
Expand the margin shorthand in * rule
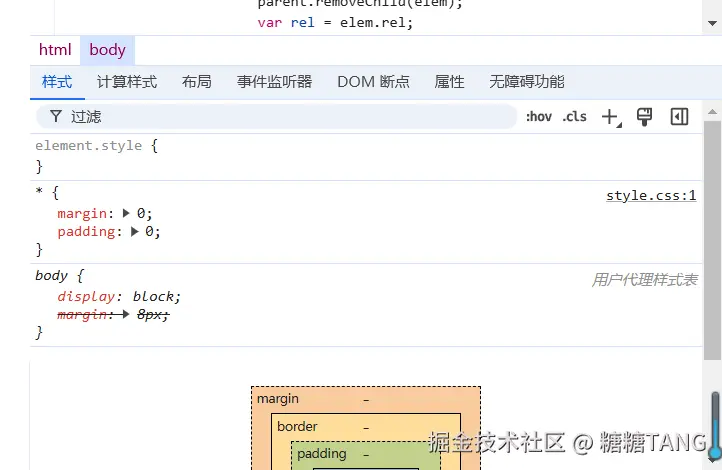point(126,213)
